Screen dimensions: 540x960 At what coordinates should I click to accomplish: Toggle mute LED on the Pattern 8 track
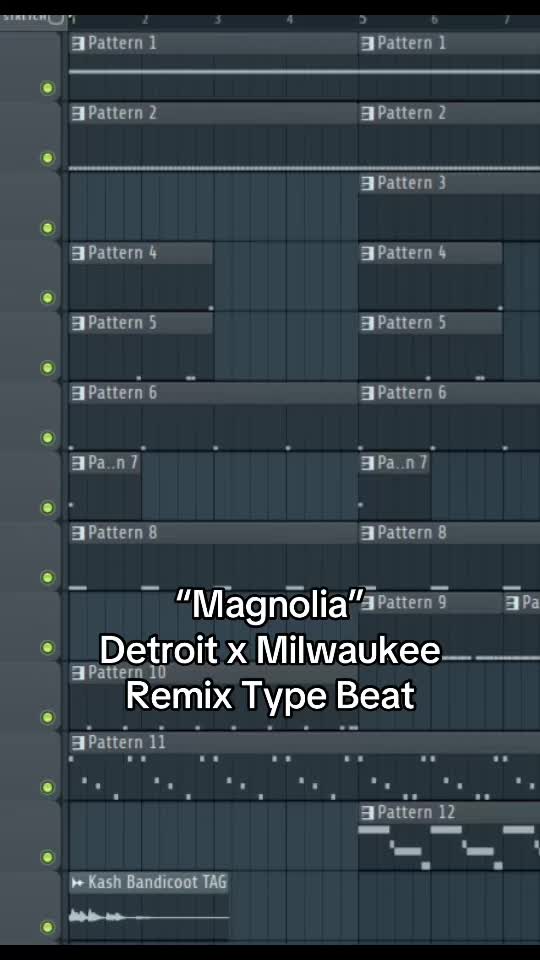(x=47, y=577)
